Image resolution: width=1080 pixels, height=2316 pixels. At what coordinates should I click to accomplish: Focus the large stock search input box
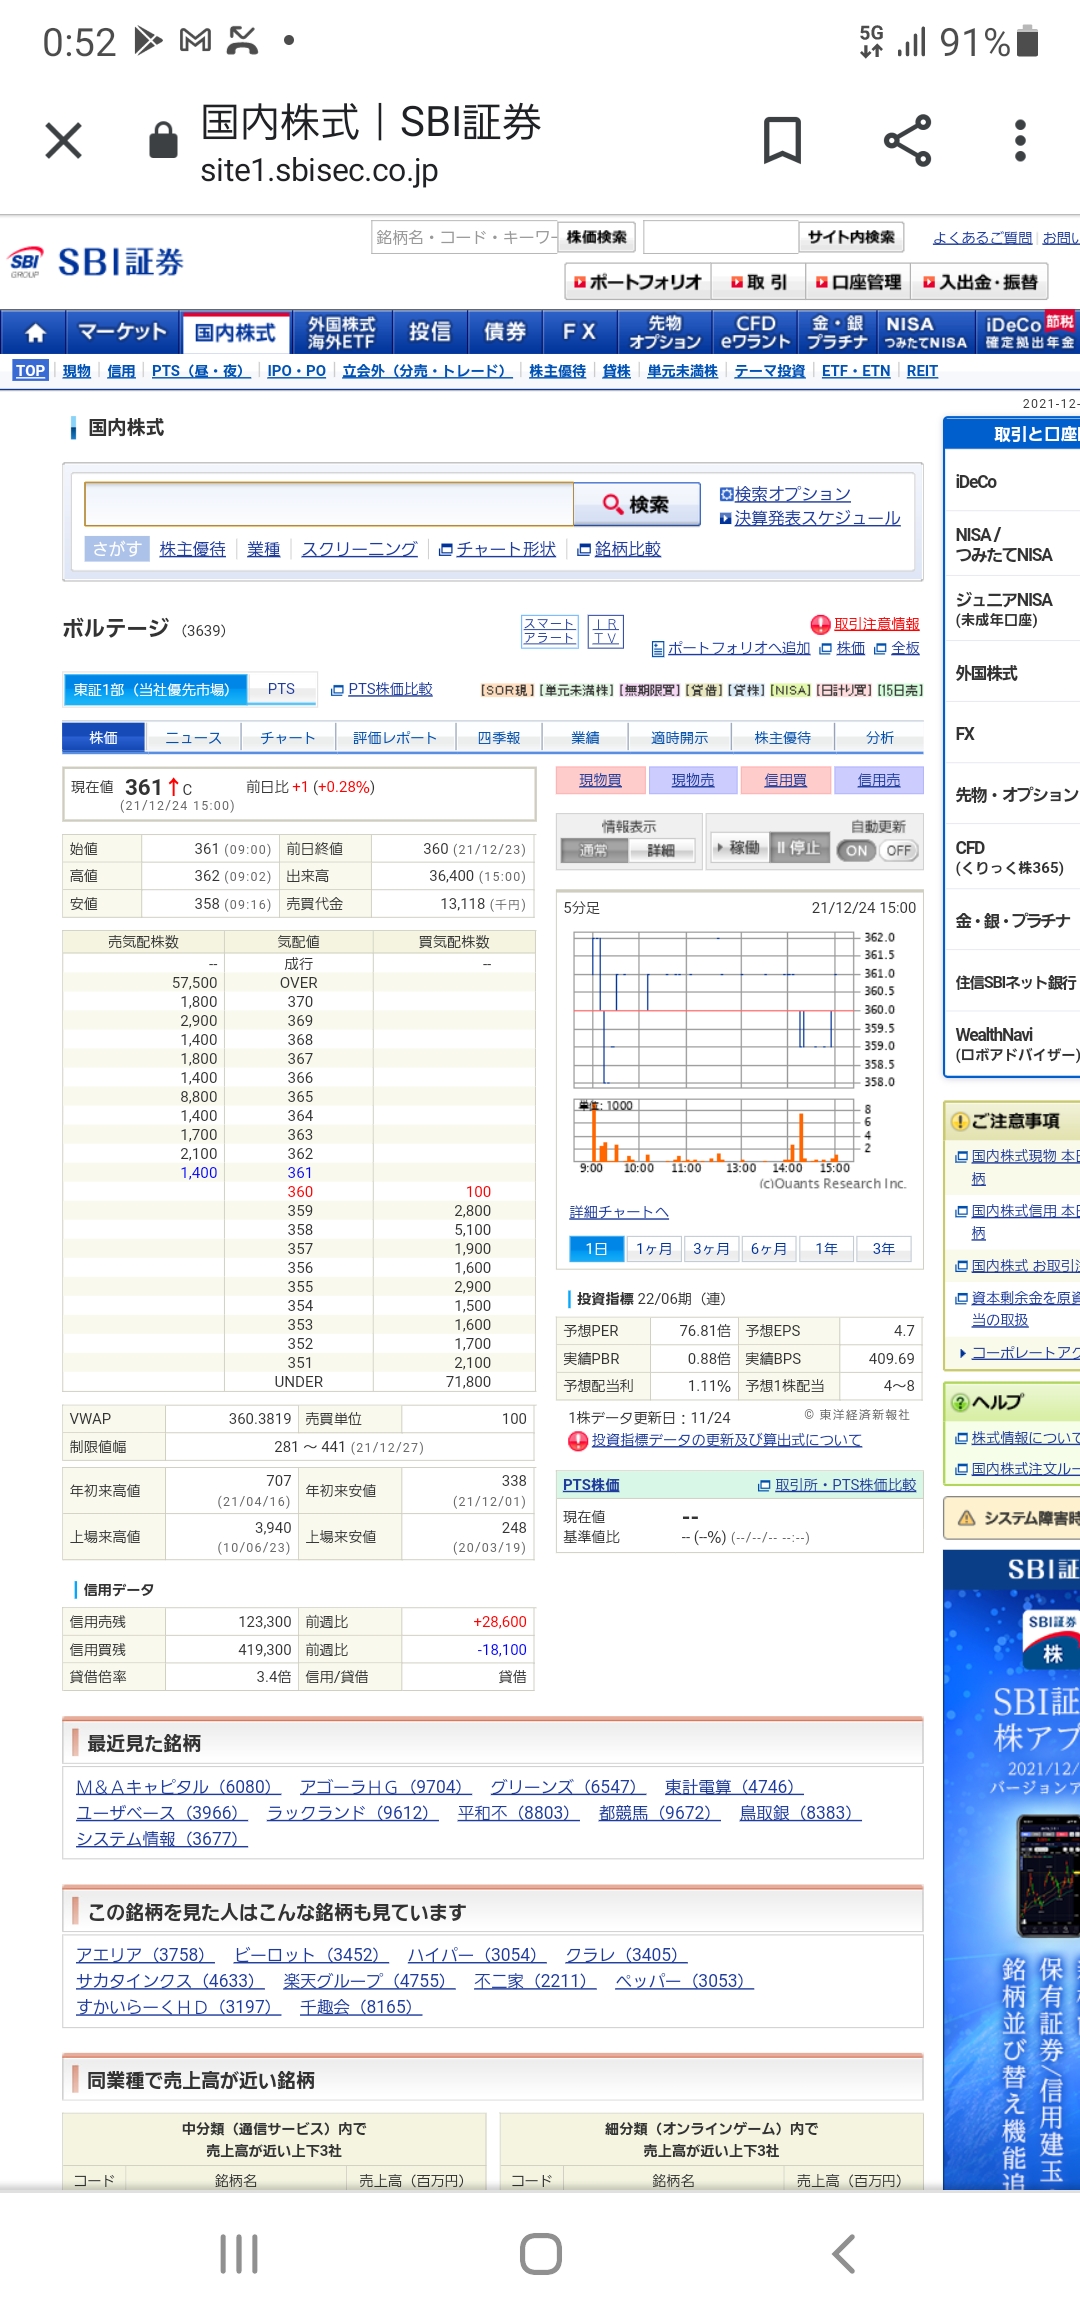329,504
